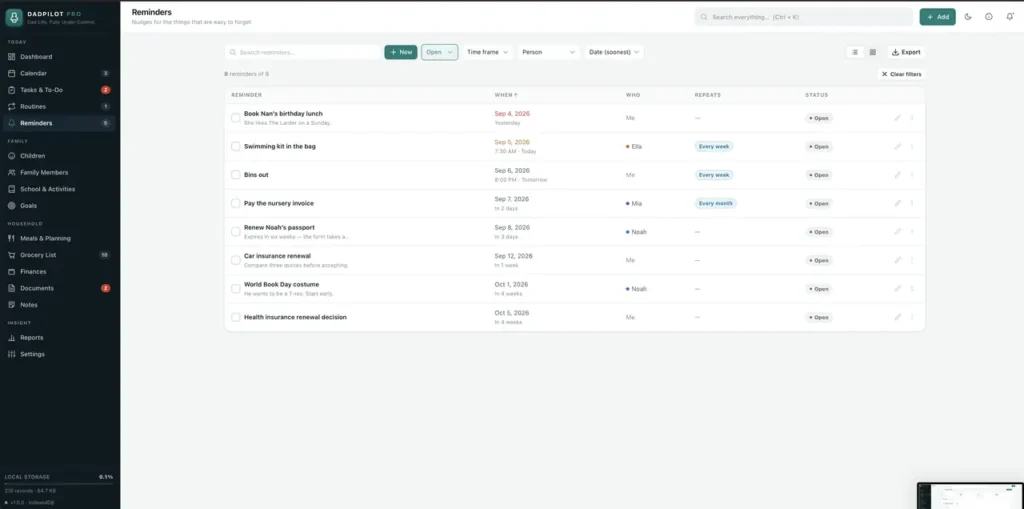Open the info icon in the top bar

(x=989, y=17)
